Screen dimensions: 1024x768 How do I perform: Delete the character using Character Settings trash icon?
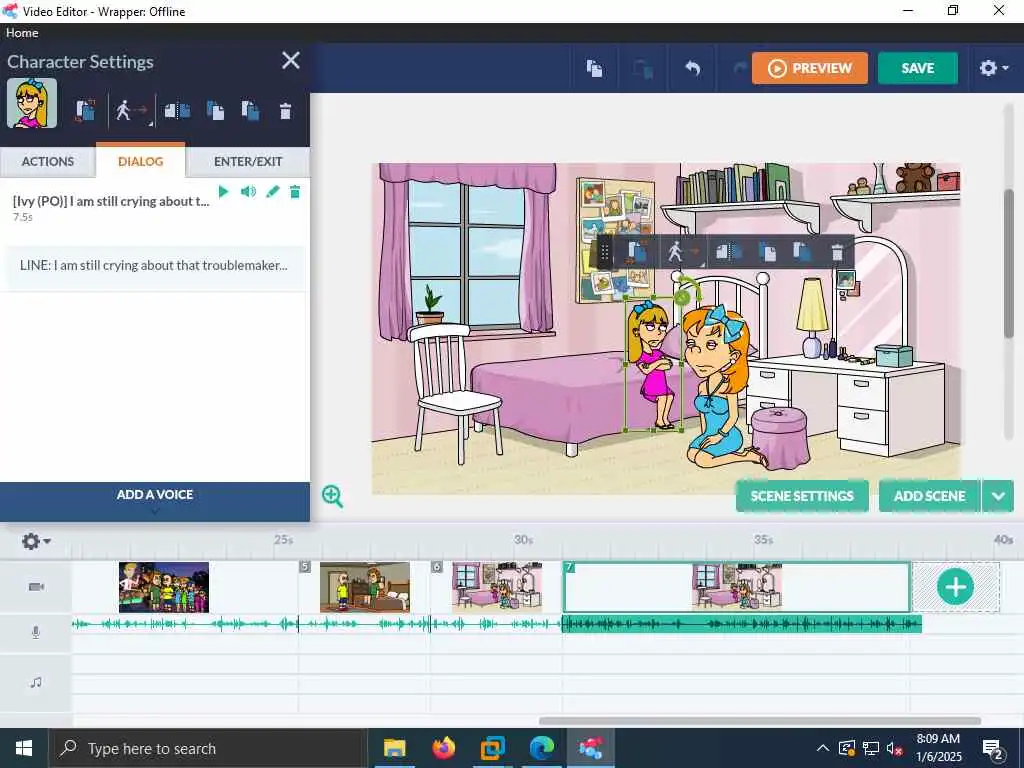285,111
